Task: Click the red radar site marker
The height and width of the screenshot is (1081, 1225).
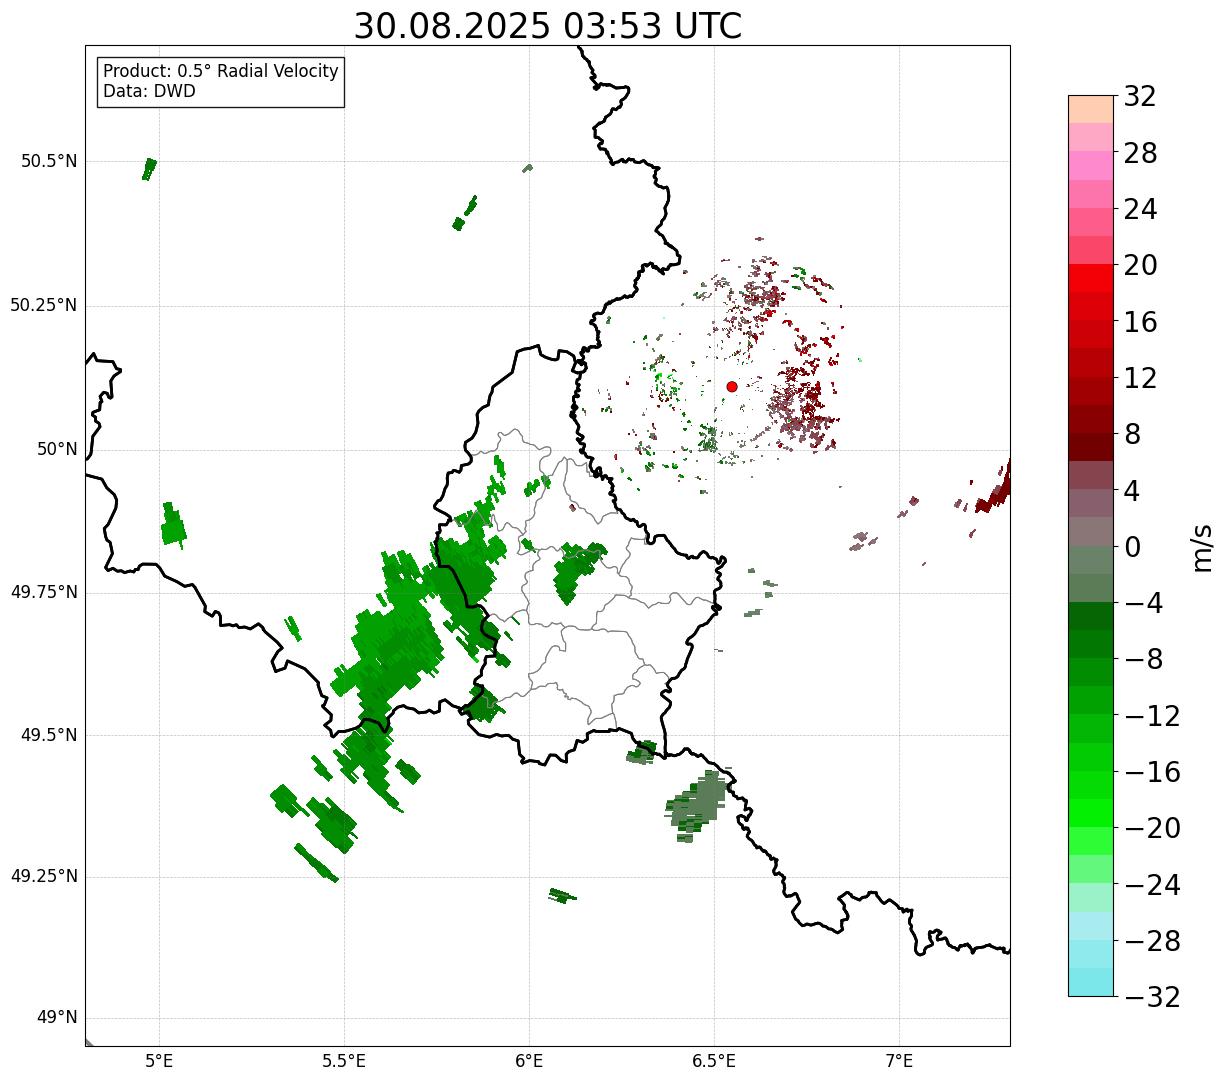Action: click(732, 386)
